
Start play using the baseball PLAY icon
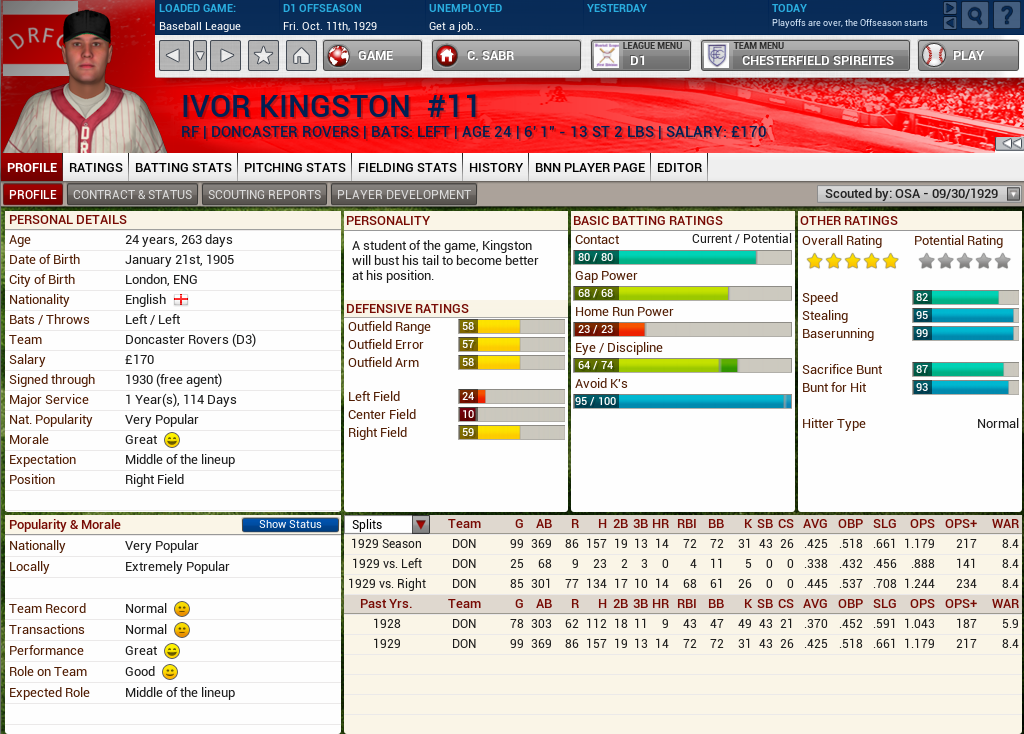(x=934, y=55)
